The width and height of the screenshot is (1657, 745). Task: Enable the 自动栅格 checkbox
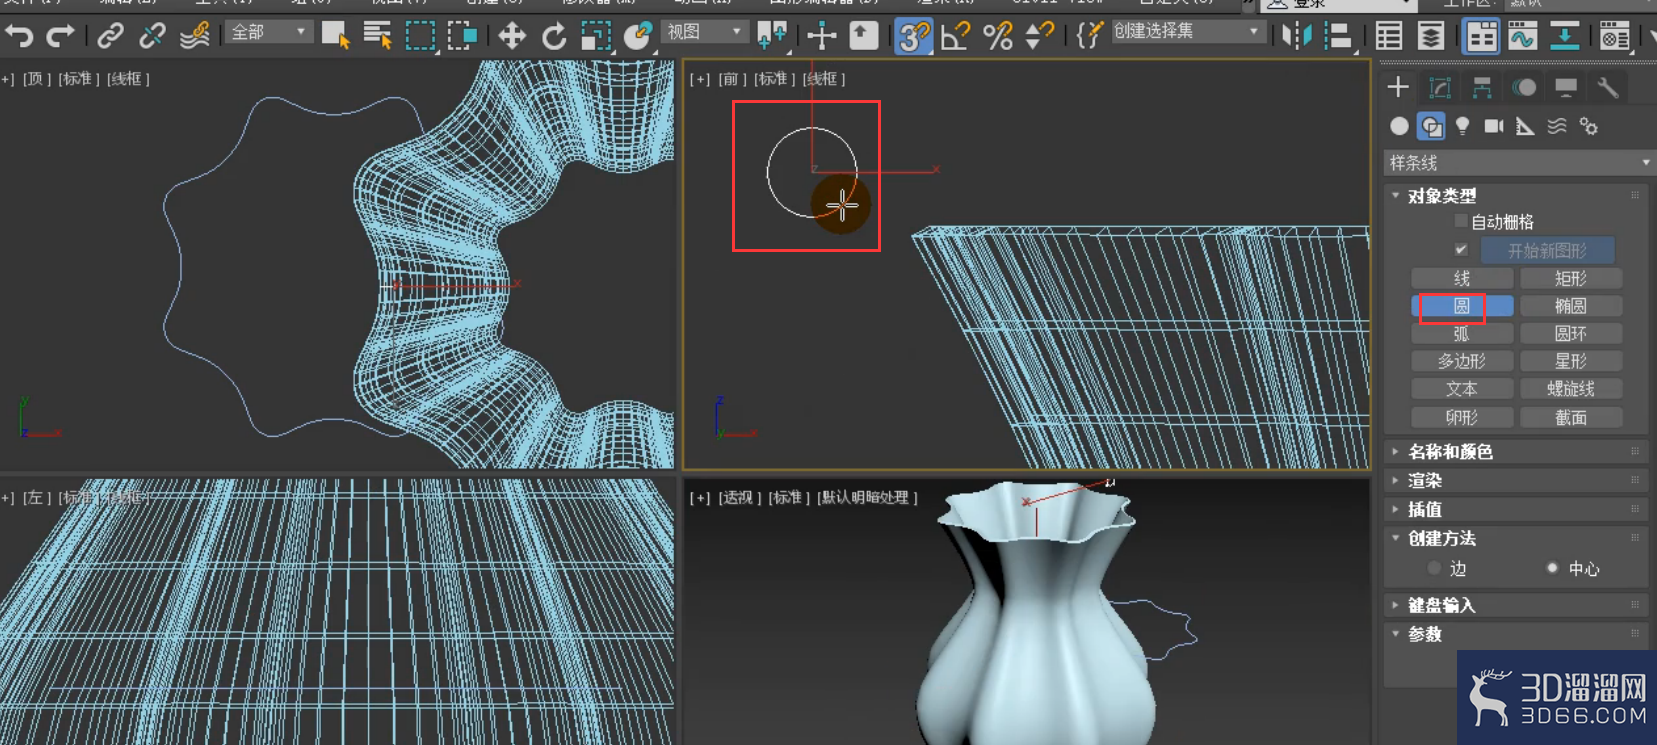[x=1461, y=221]
